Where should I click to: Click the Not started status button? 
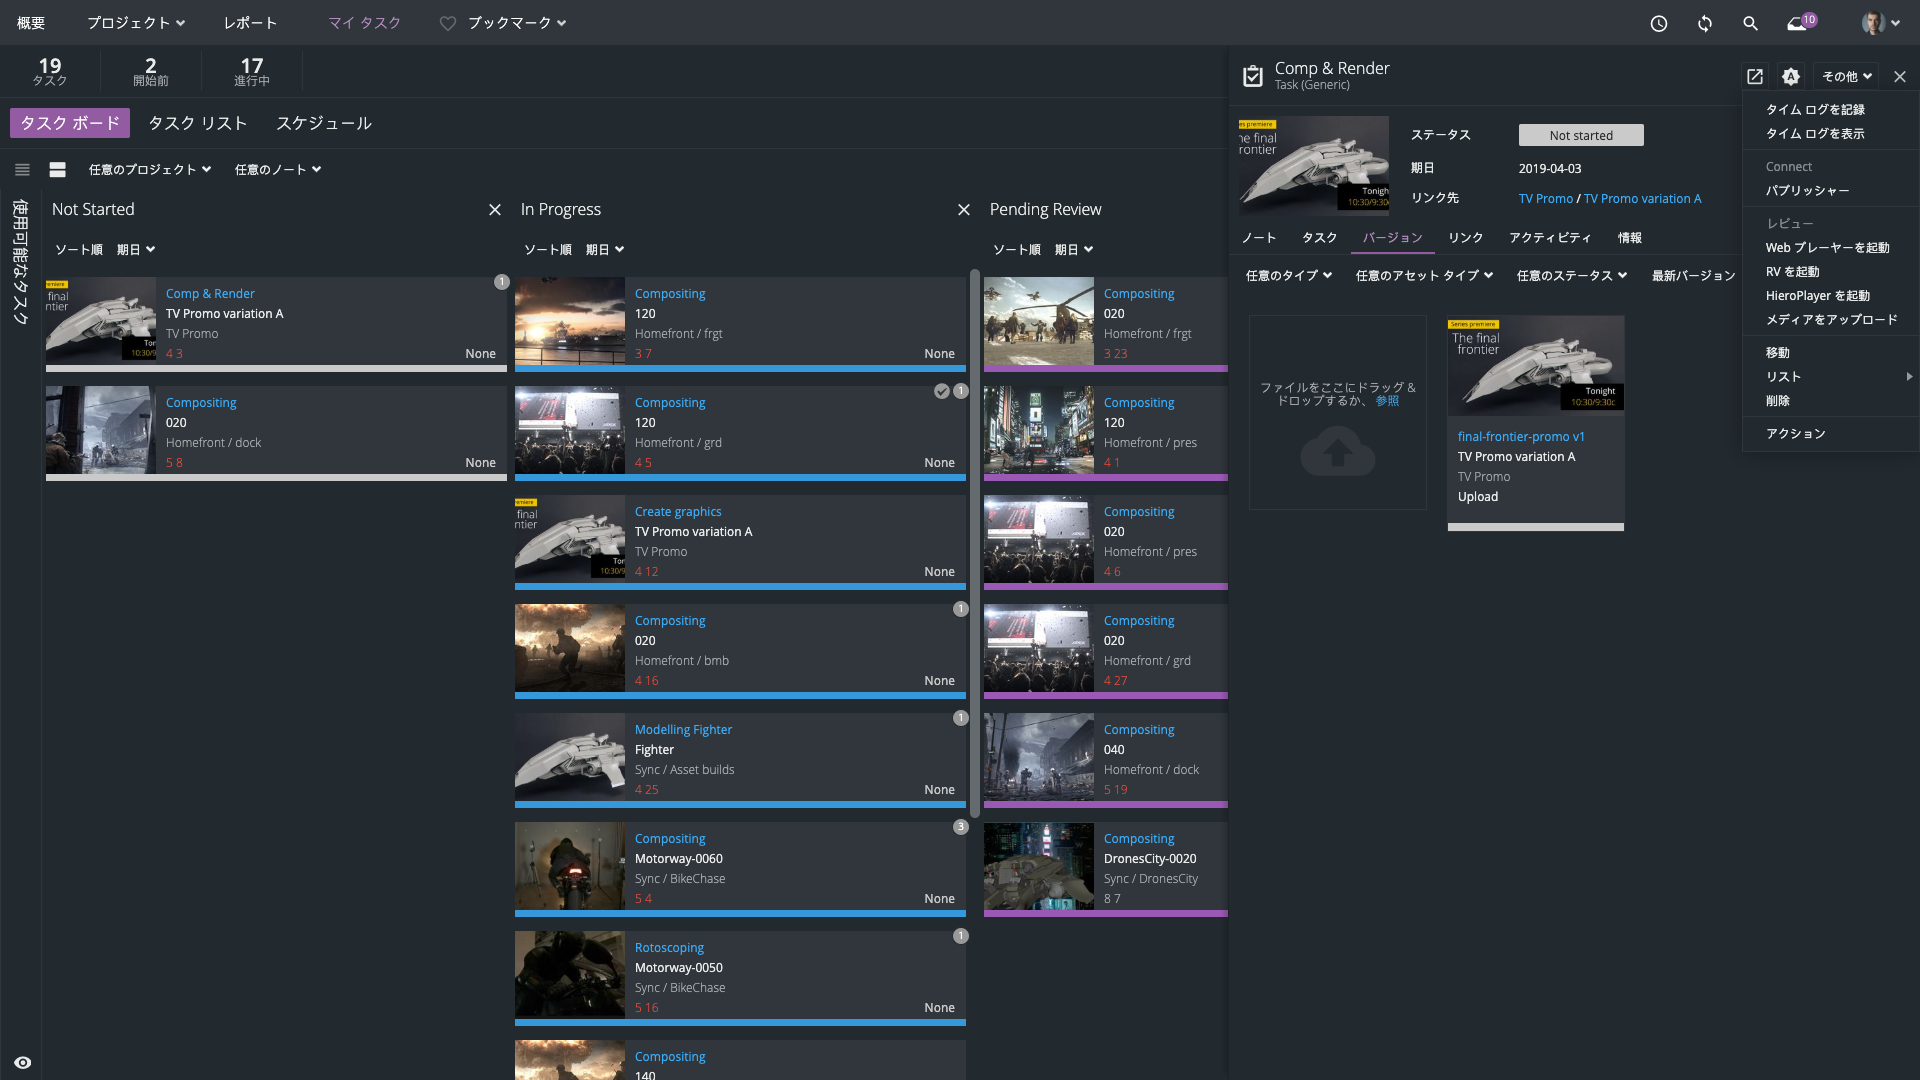pos(1581,135)
